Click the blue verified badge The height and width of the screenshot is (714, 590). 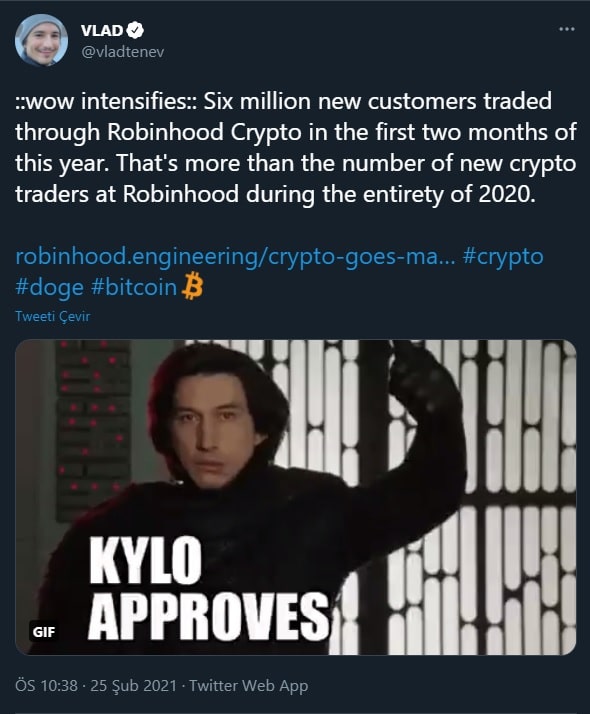click(x=135, y=30)
